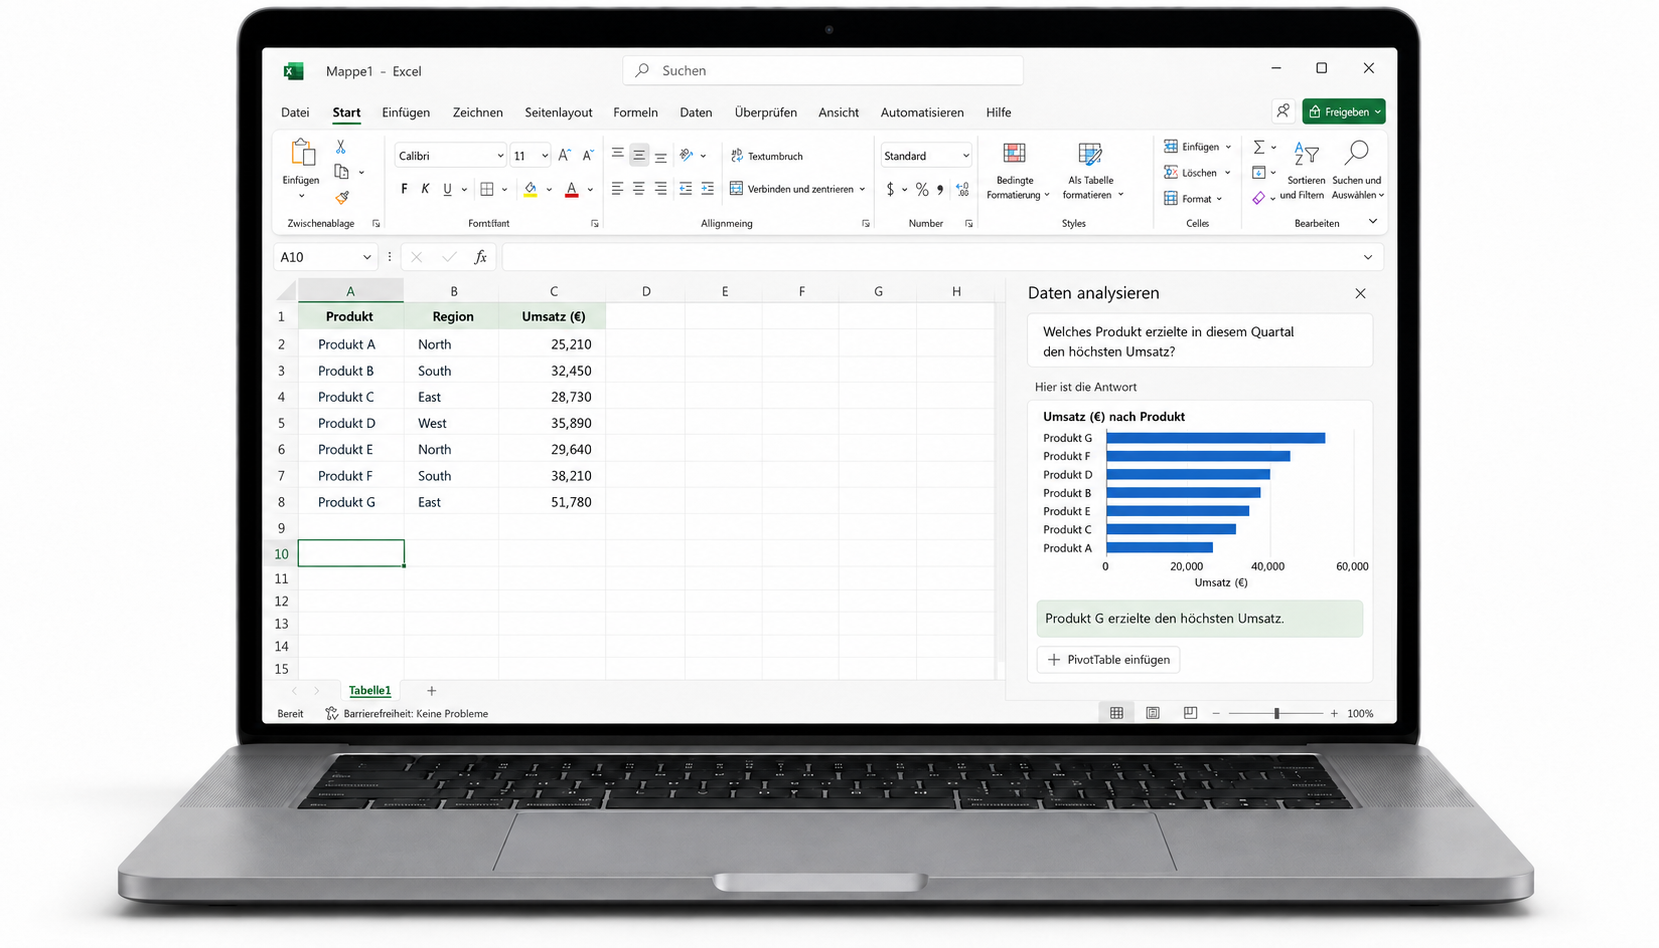Screen dimensions: 1659x948
Task: Click the Excel logo icon
Action: point(293,71)
